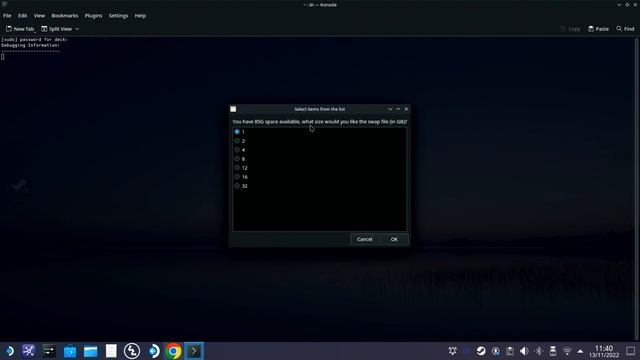640x360 pixels.
Task: Open Find in the Konsole toolbar
Action: [x=625, y=29]
